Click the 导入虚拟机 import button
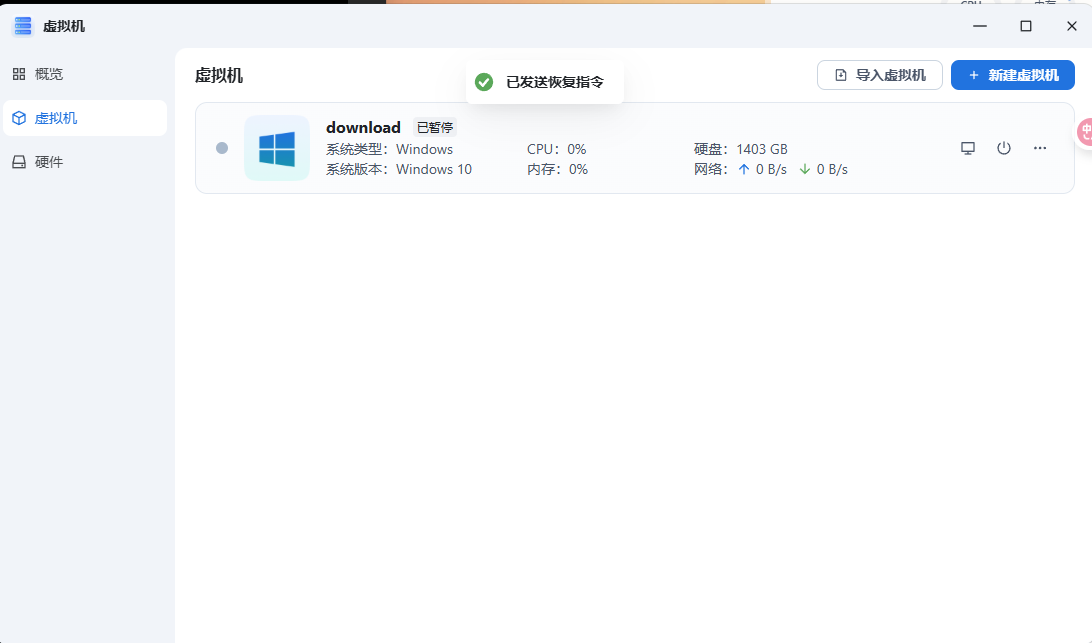Screen dimensions: 1092x643 pos(879,75)
